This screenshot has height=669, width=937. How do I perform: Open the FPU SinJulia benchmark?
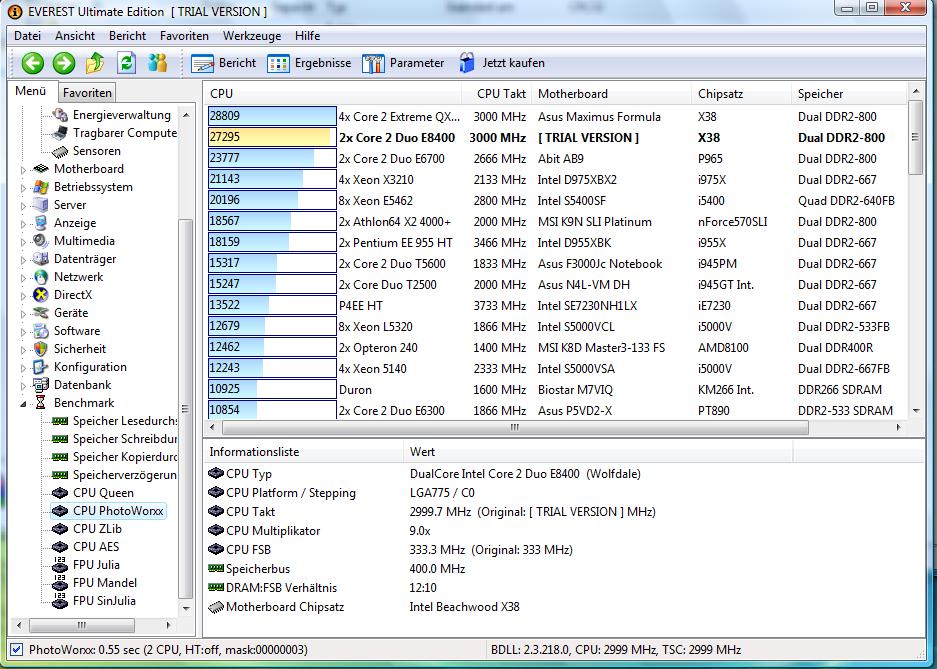tap(104, 600)
